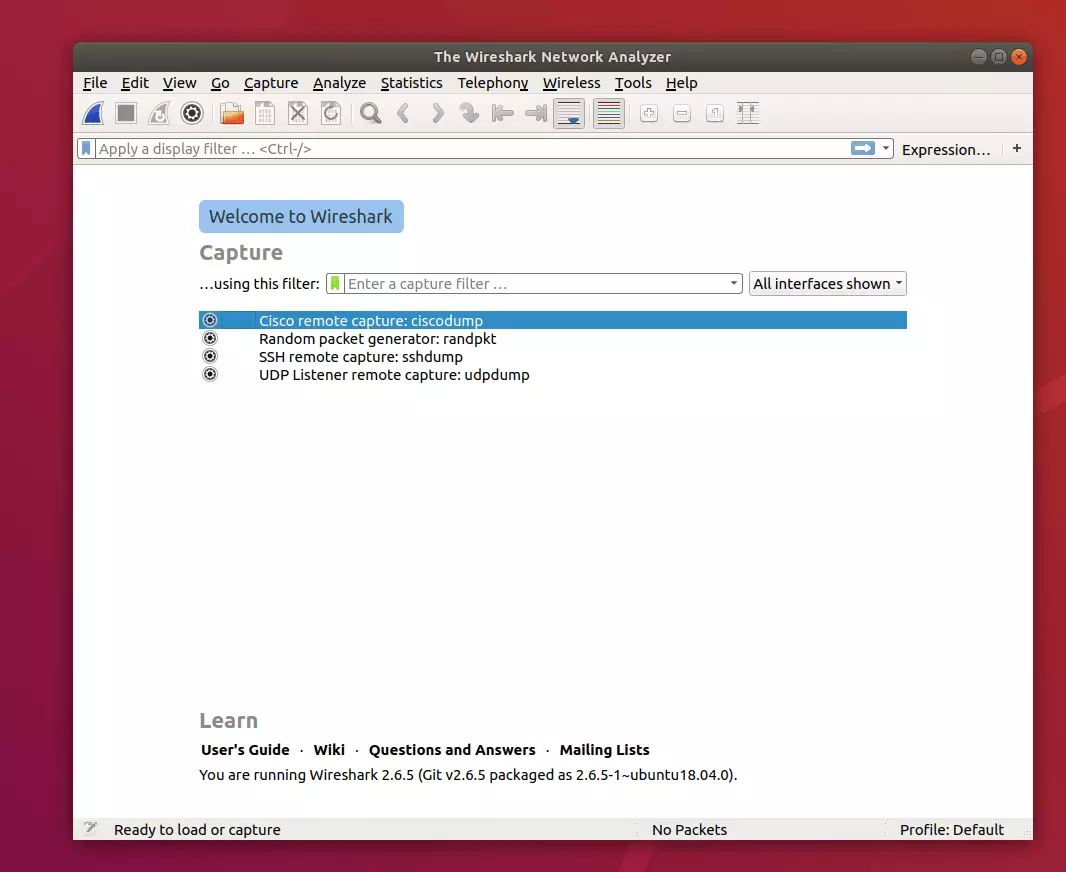Open the Wiki link

329,750
